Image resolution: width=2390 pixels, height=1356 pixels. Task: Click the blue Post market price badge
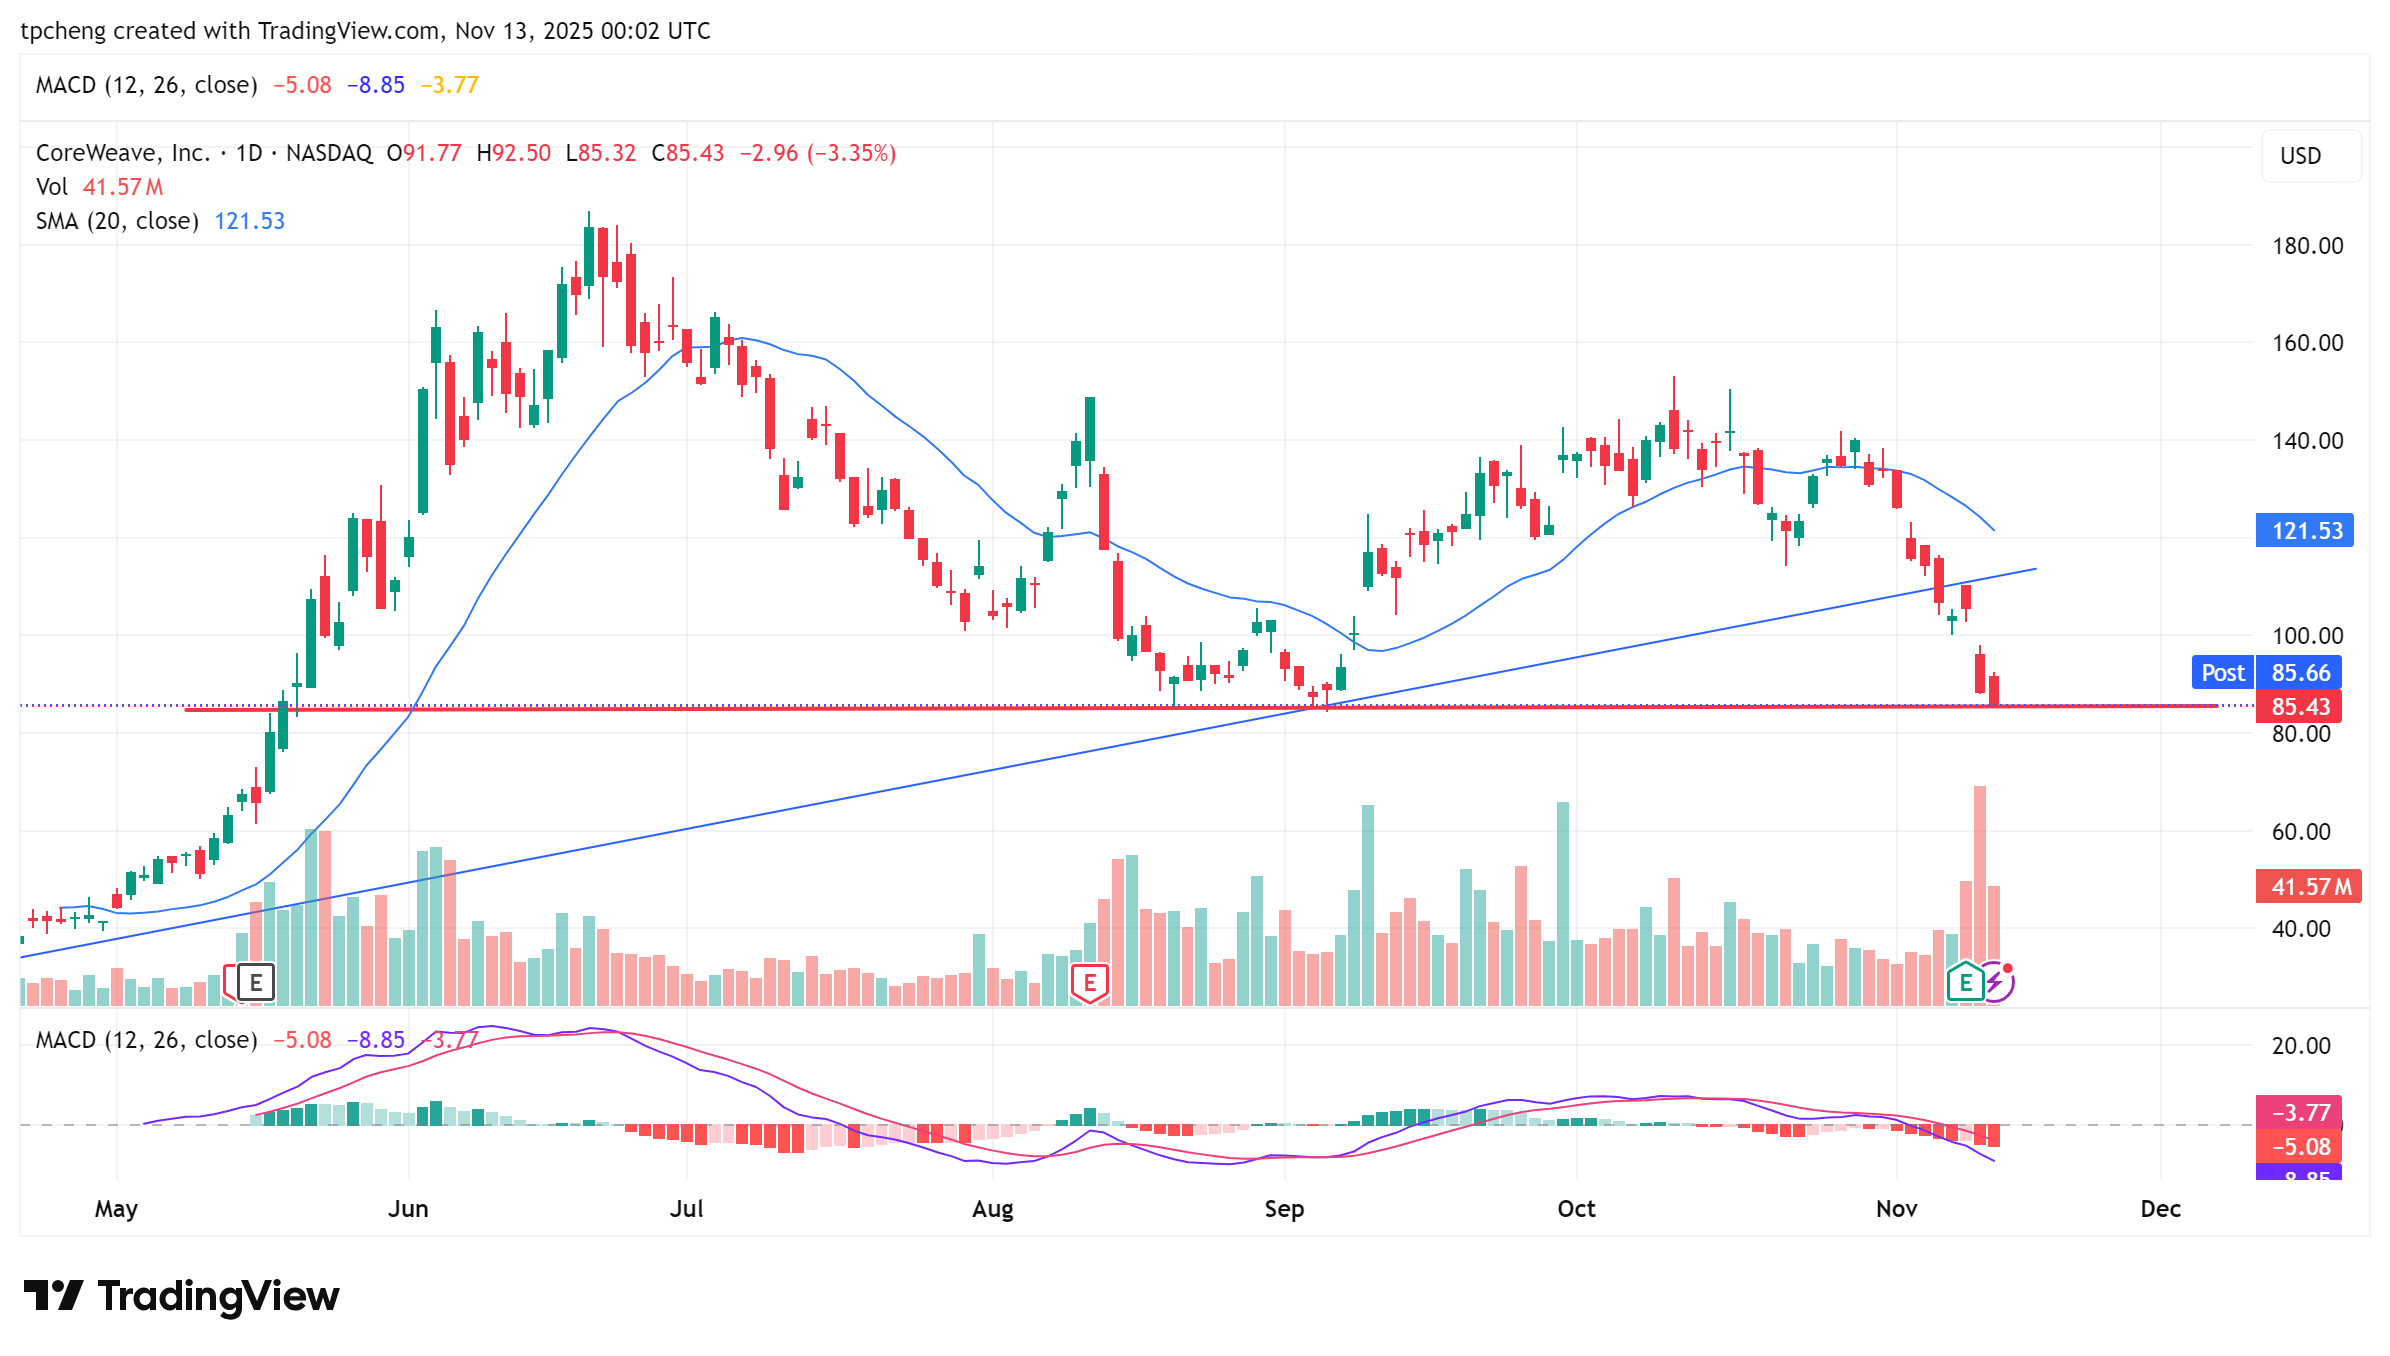[x=2222, y=673]
